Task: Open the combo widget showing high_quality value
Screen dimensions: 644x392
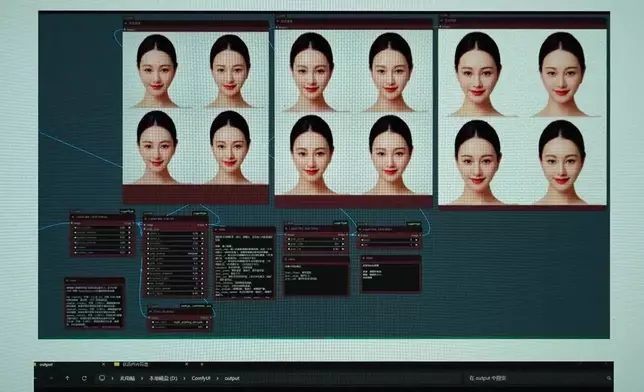Action: [x=180, y=323]
